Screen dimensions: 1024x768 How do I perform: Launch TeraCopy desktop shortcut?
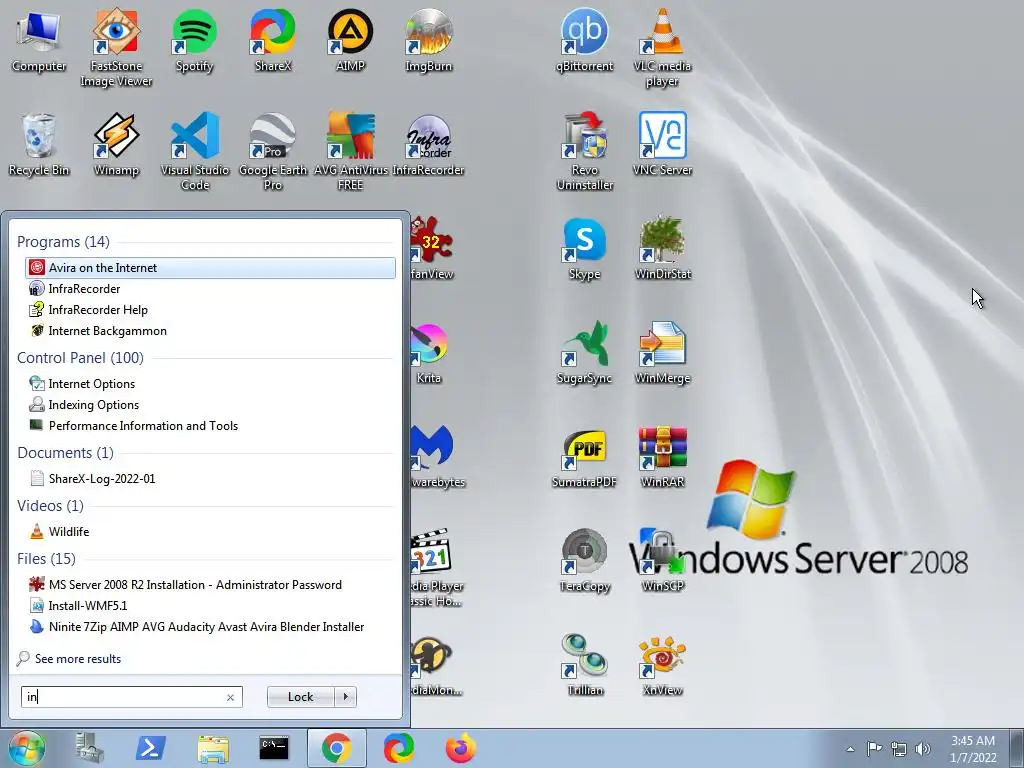[584, 562]
